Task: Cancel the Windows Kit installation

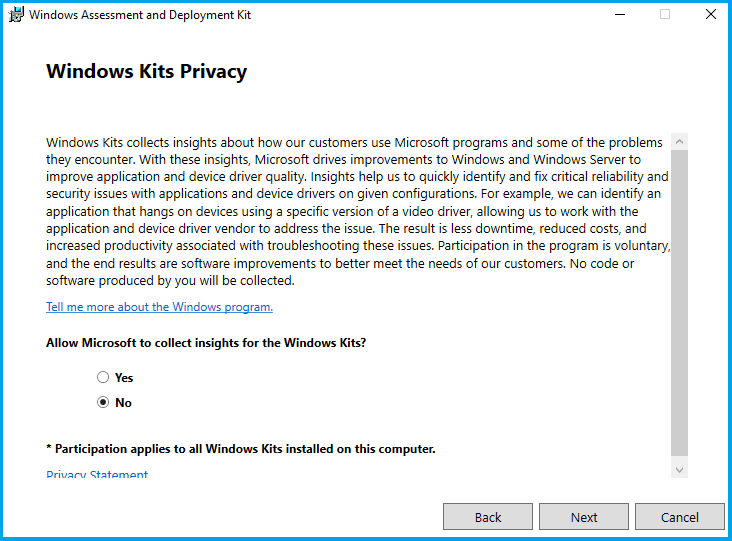Action: [x=680, y=517]
